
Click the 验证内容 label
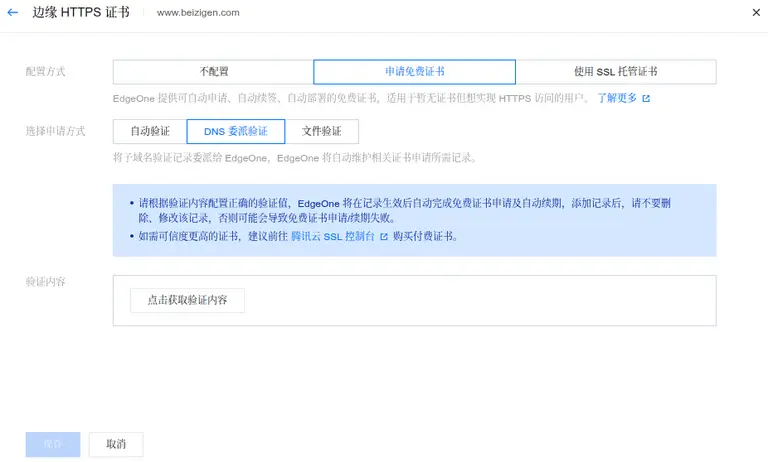46,282
